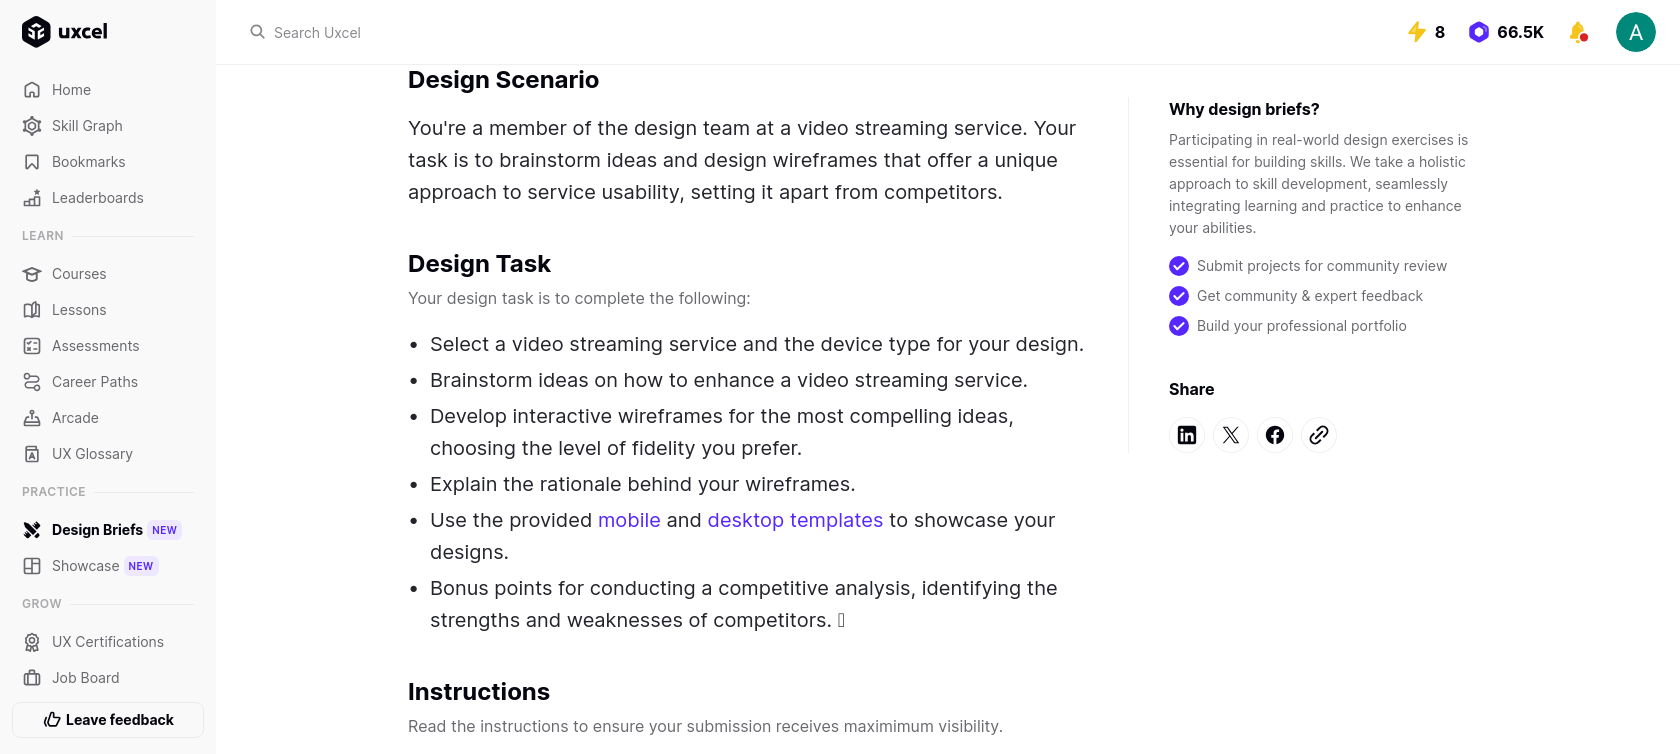Open the desktop templates link
1680x754 pixels.
pos(794,520)
